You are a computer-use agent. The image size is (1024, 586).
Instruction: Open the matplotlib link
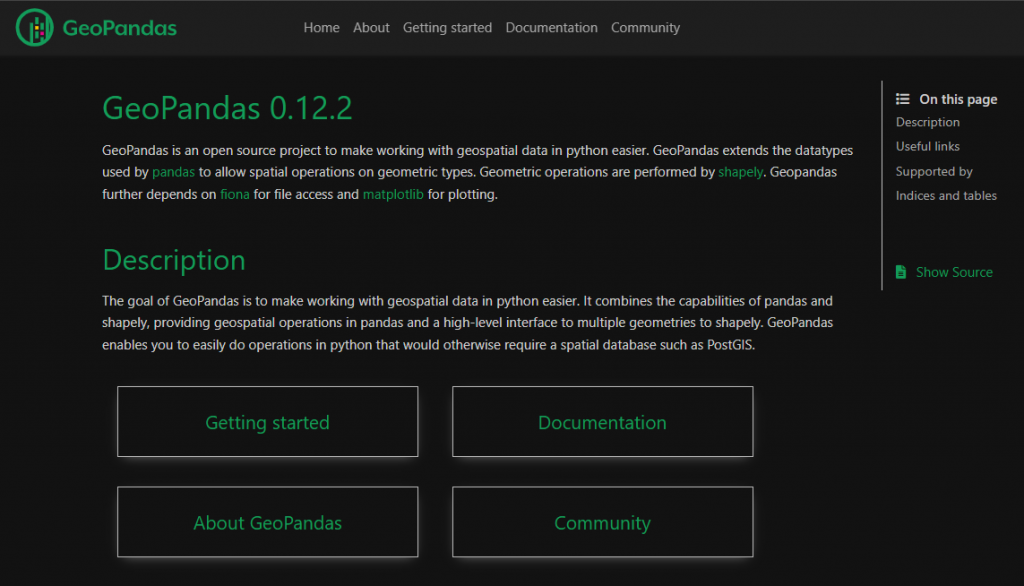[393, 195]
